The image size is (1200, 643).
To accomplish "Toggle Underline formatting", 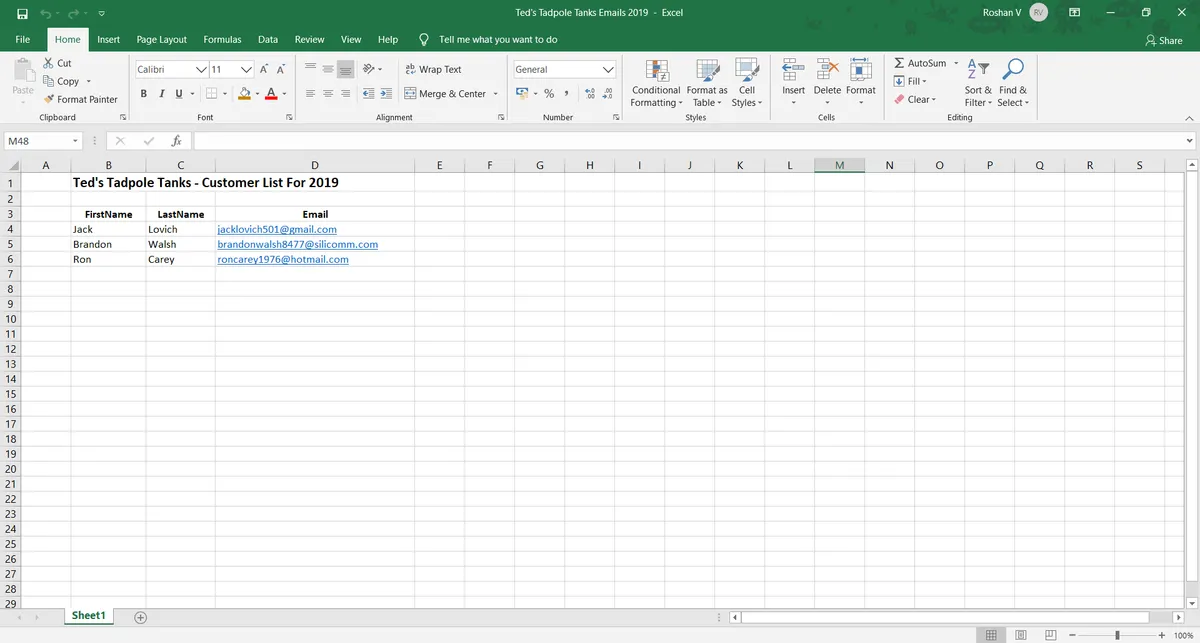I will (x=179, y=93).
